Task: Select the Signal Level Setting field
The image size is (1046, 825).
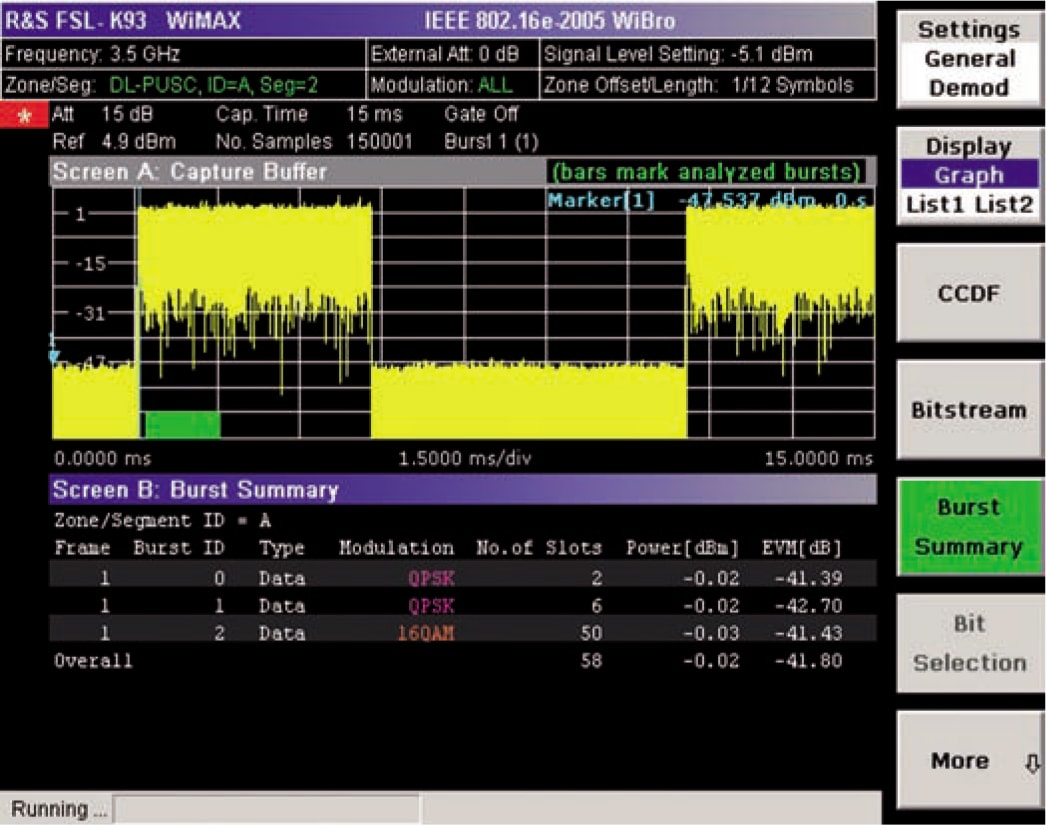Action: (x=708, y=54)
